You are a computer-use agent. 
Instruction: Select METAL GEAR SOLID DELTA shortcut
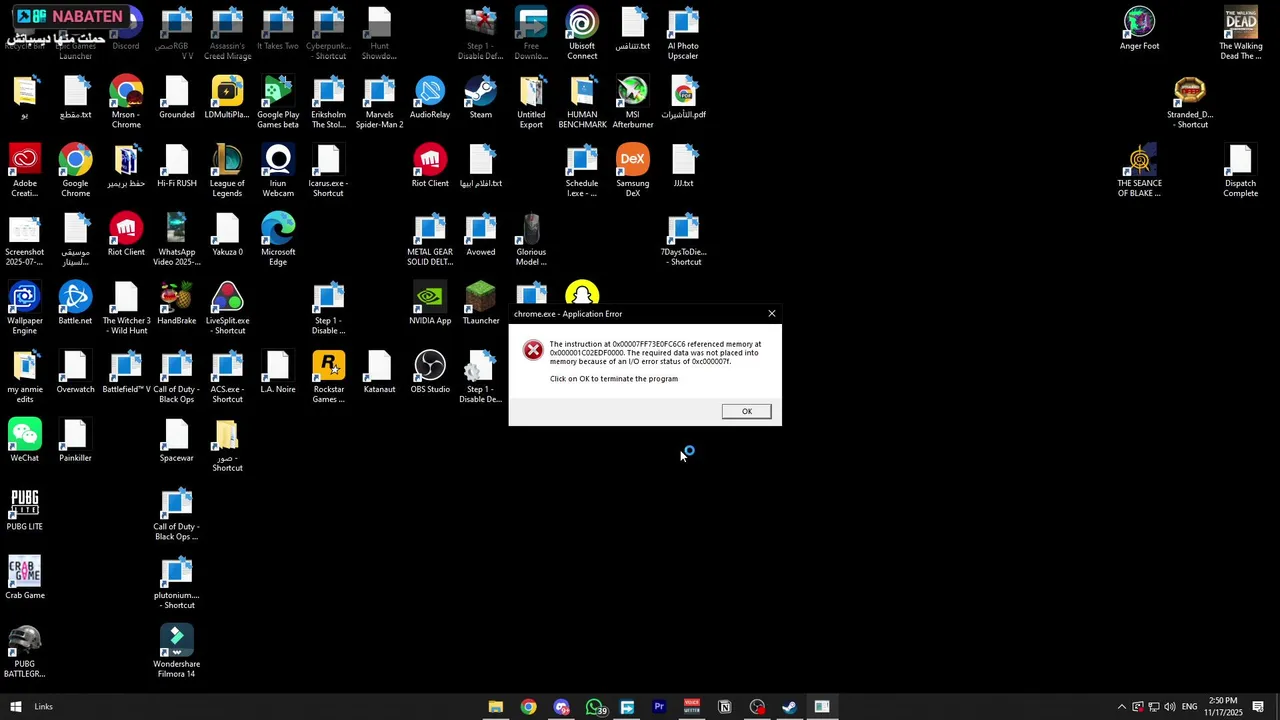coord(430,239)
